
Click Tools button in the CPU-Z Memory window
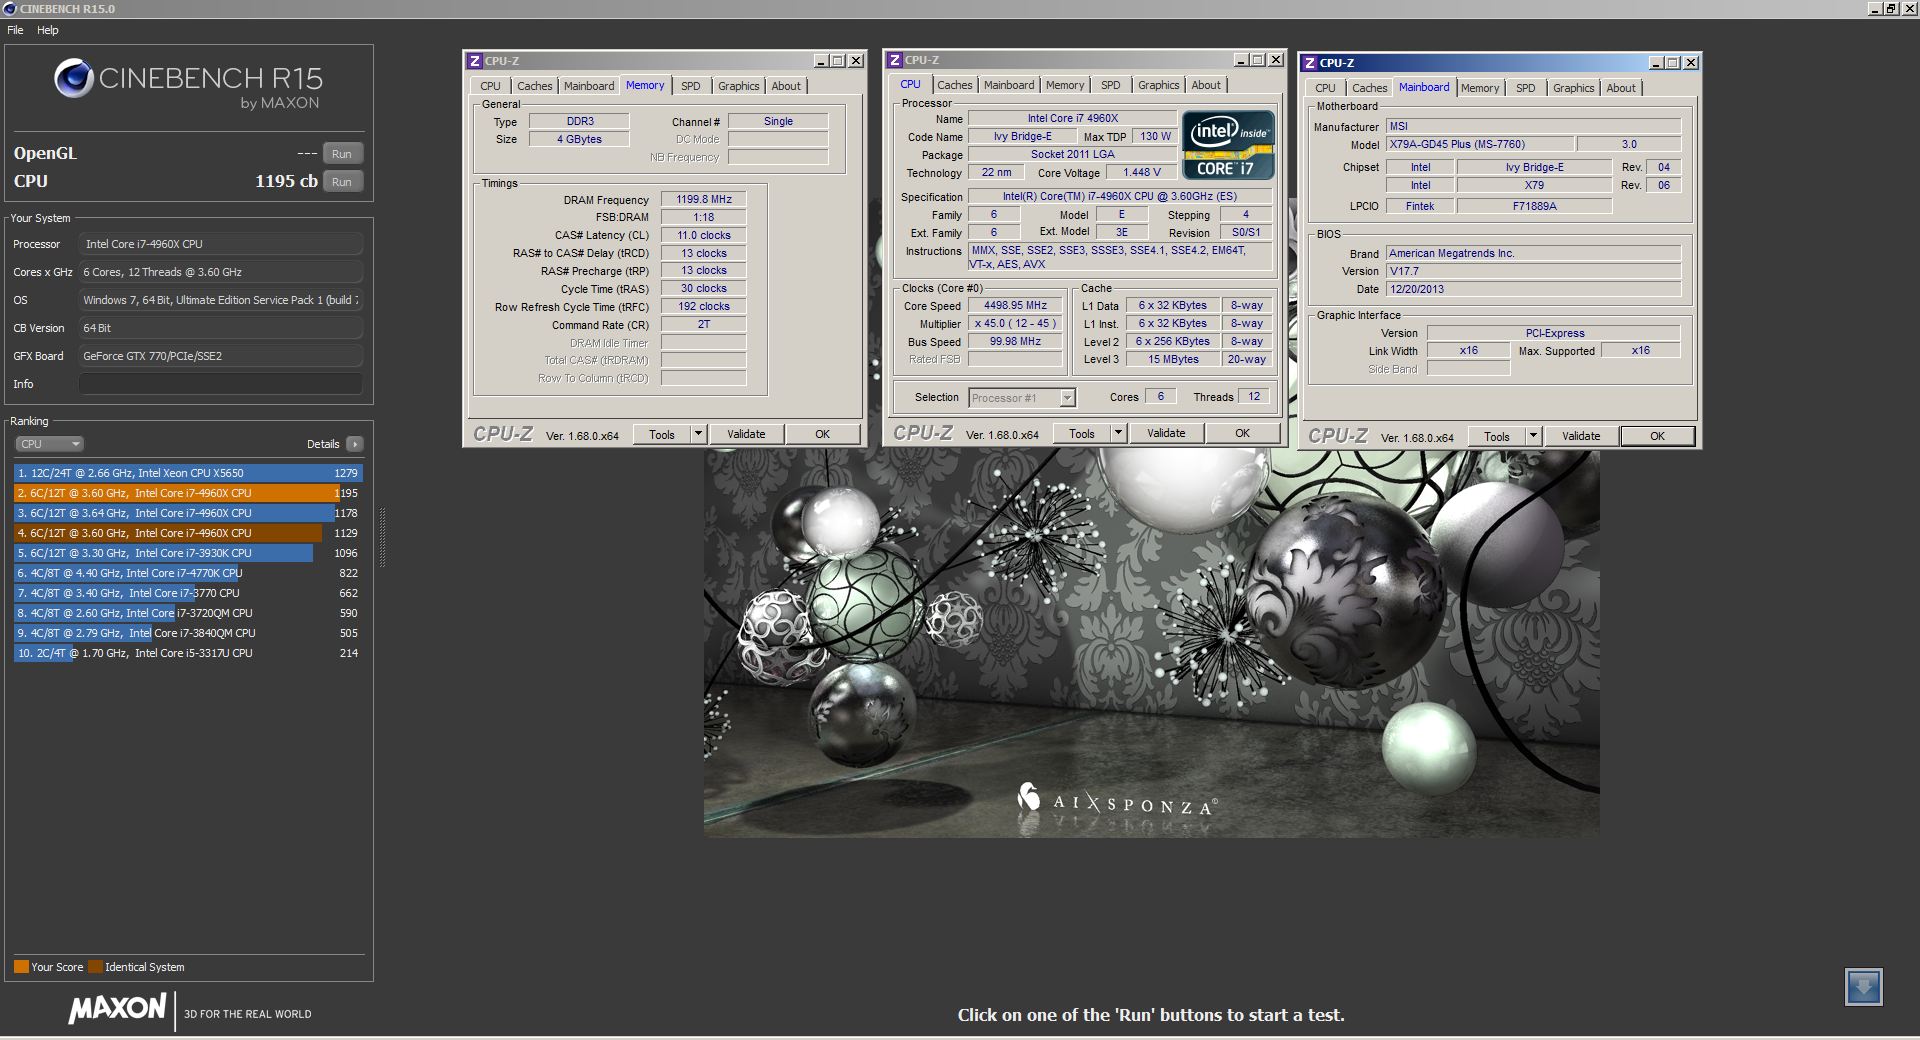click(x=662, y=434)
